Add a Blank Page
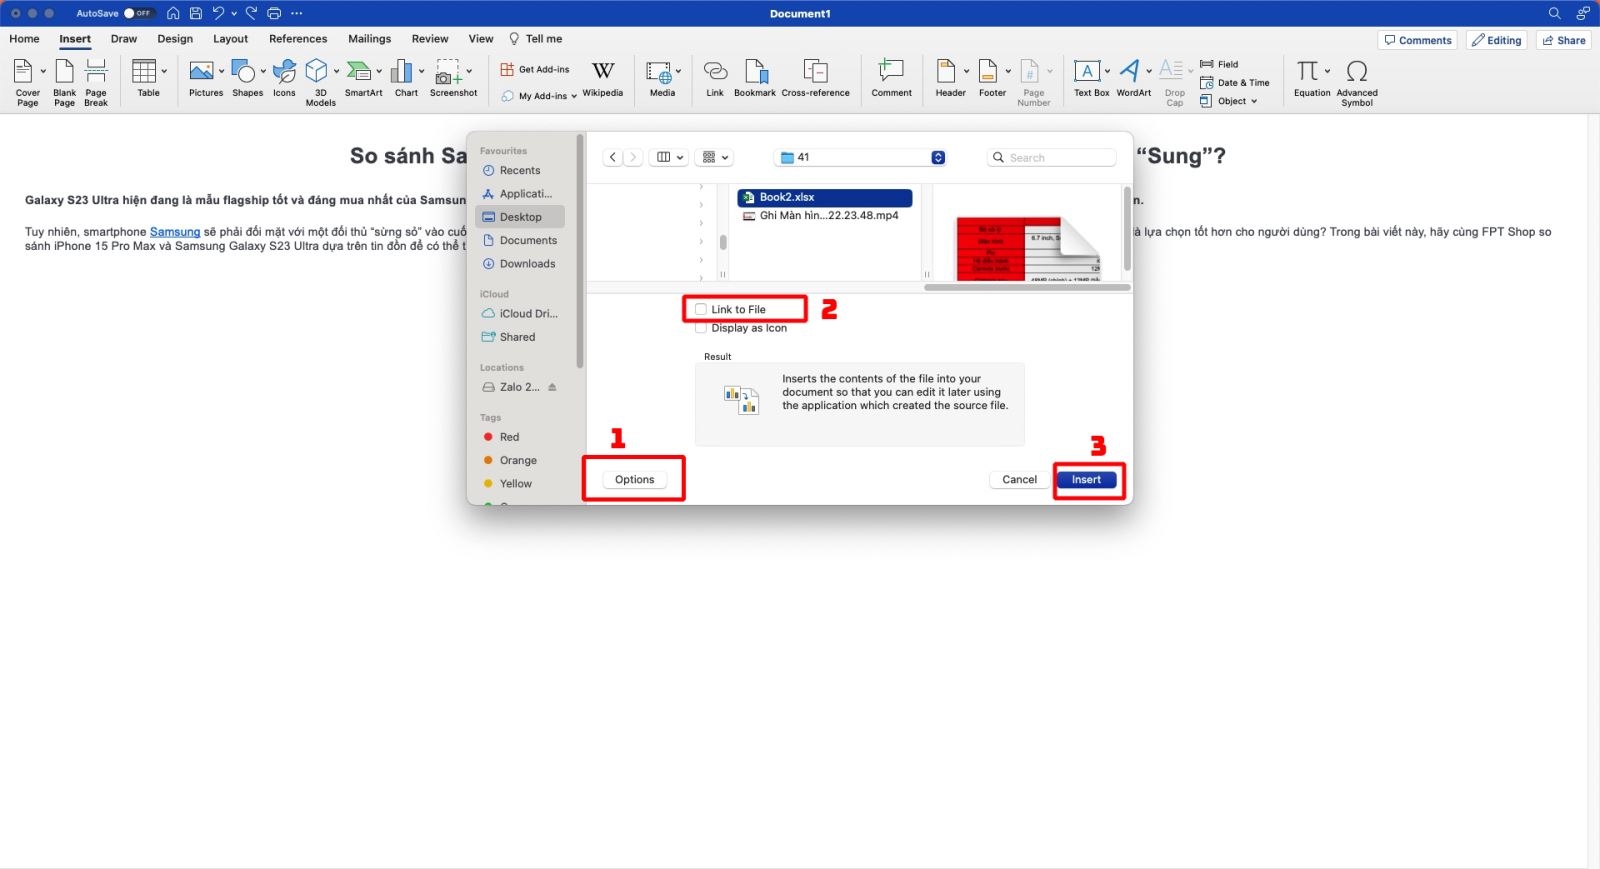 point(64,82)
